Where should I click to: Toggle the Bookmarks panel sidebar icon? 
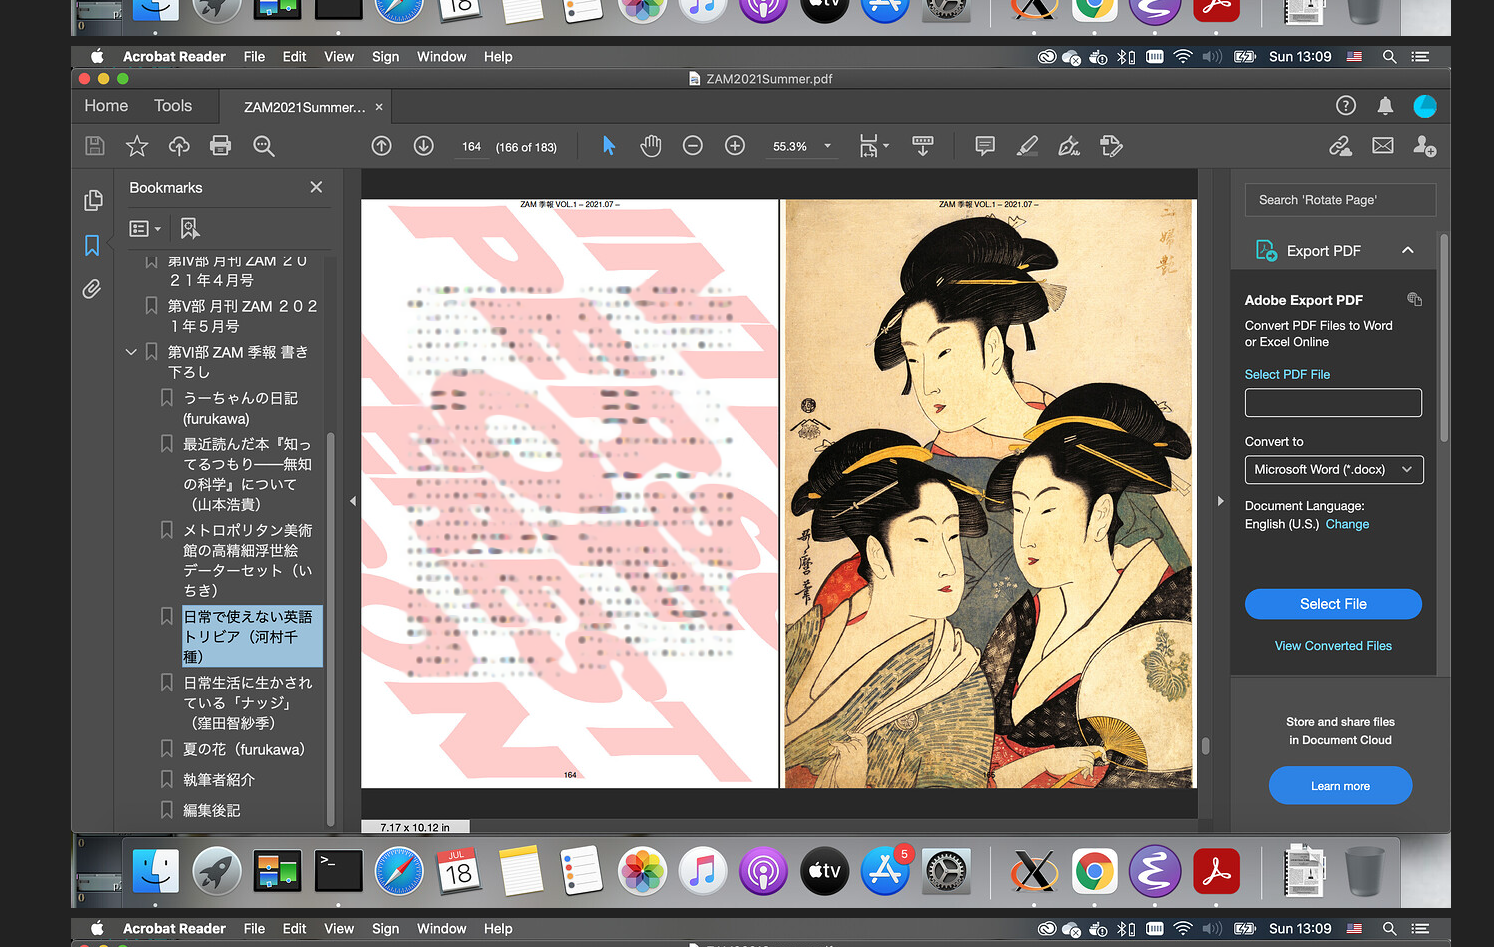click(92, 245)
